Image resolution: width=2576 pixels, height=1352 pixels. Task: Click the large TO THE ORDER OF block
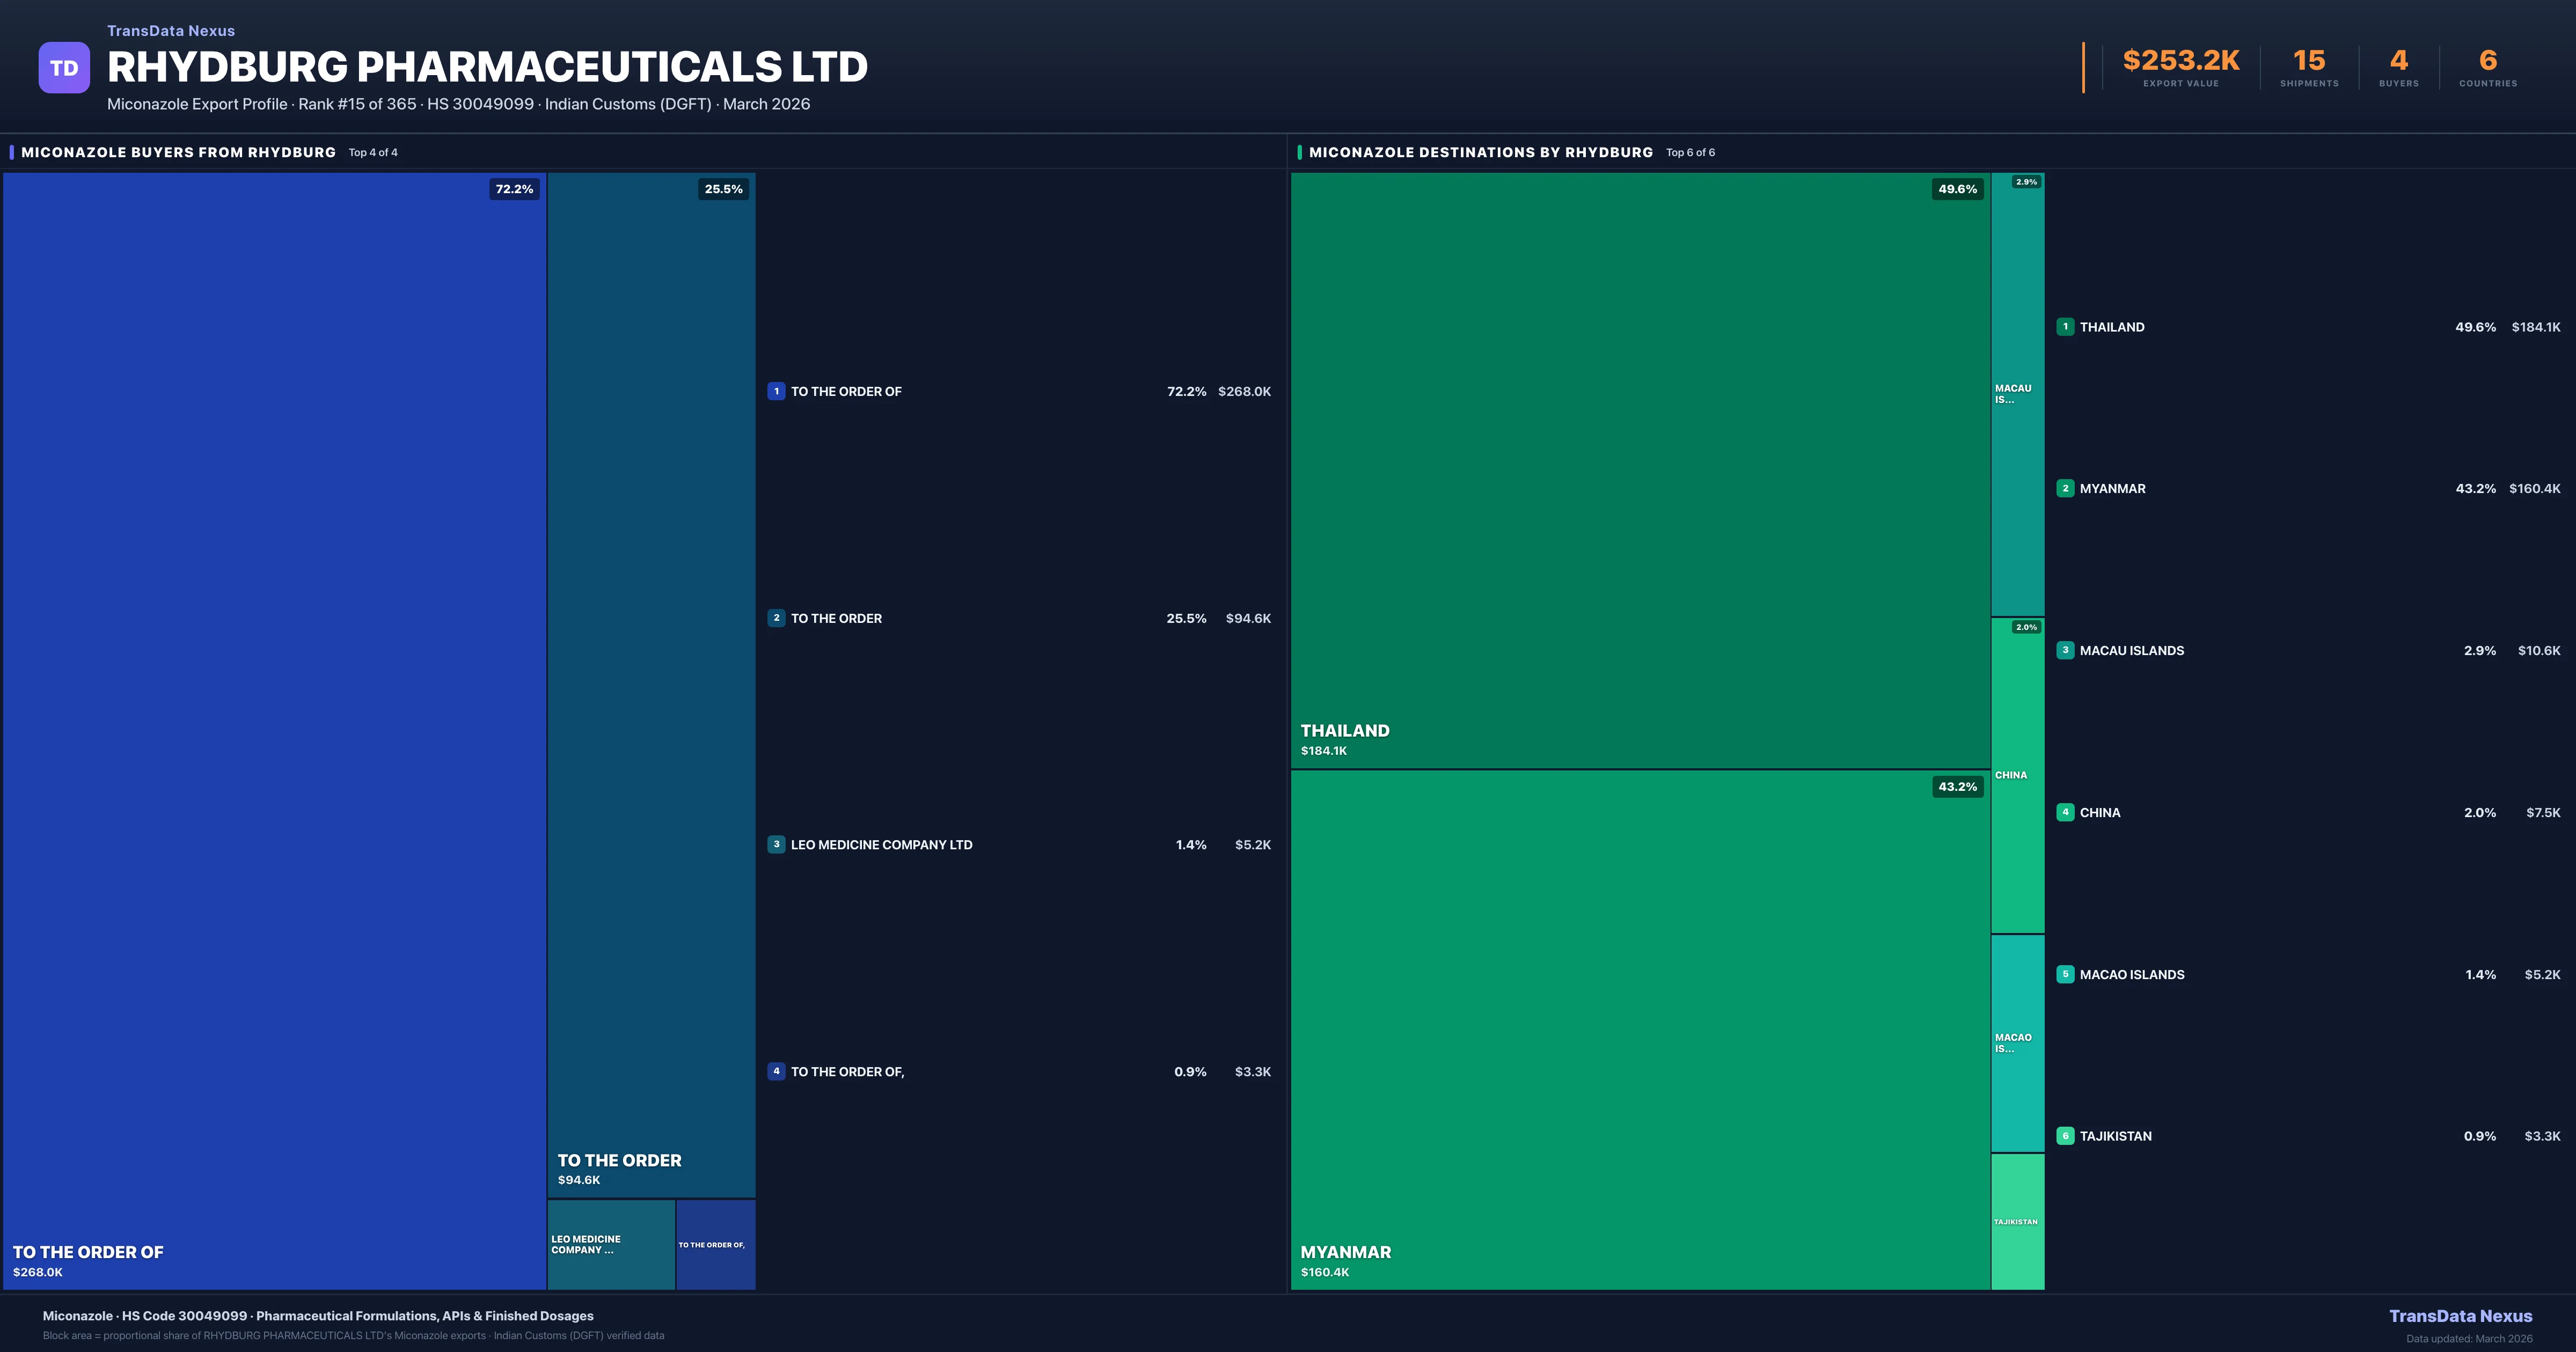(274, 730)
